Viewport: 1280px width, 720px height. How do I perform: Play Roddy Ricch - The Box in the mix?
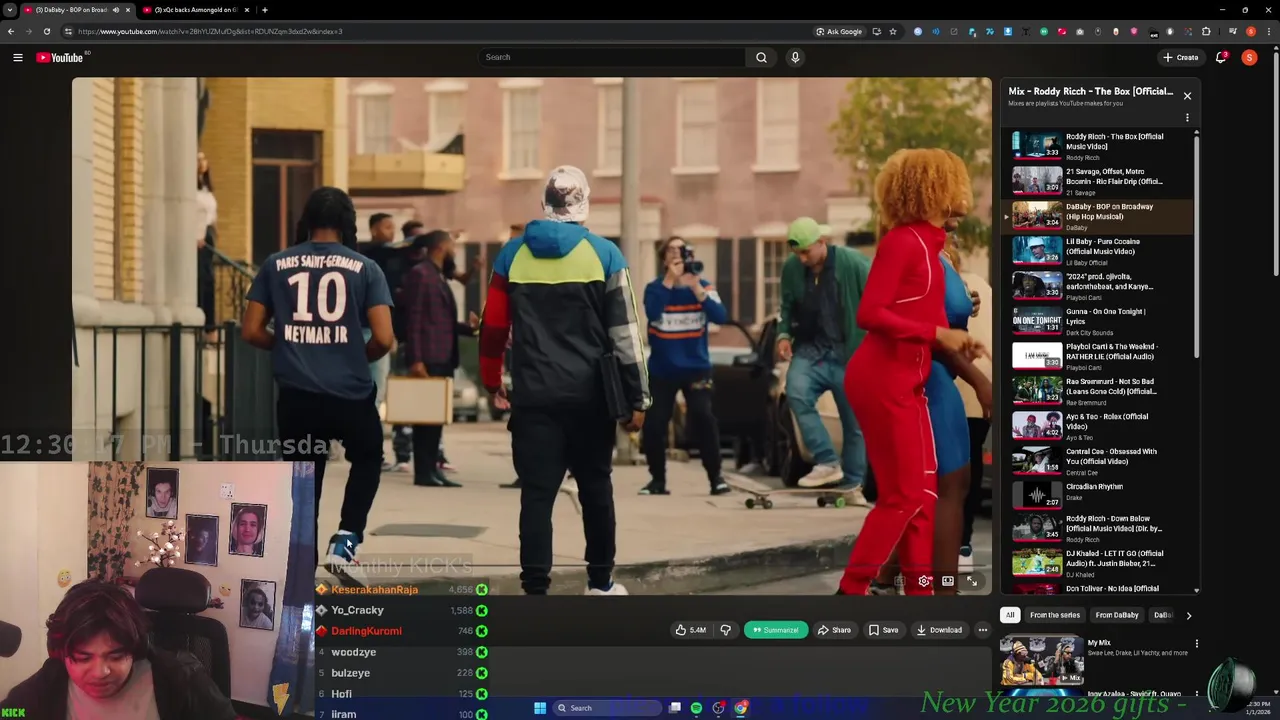(1098, 146)
